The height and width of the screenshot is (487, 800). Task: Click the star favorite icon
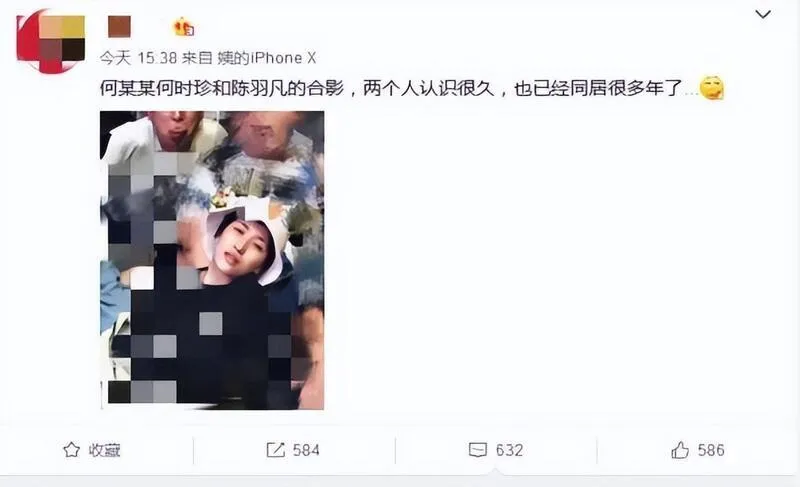coord(71,450)
